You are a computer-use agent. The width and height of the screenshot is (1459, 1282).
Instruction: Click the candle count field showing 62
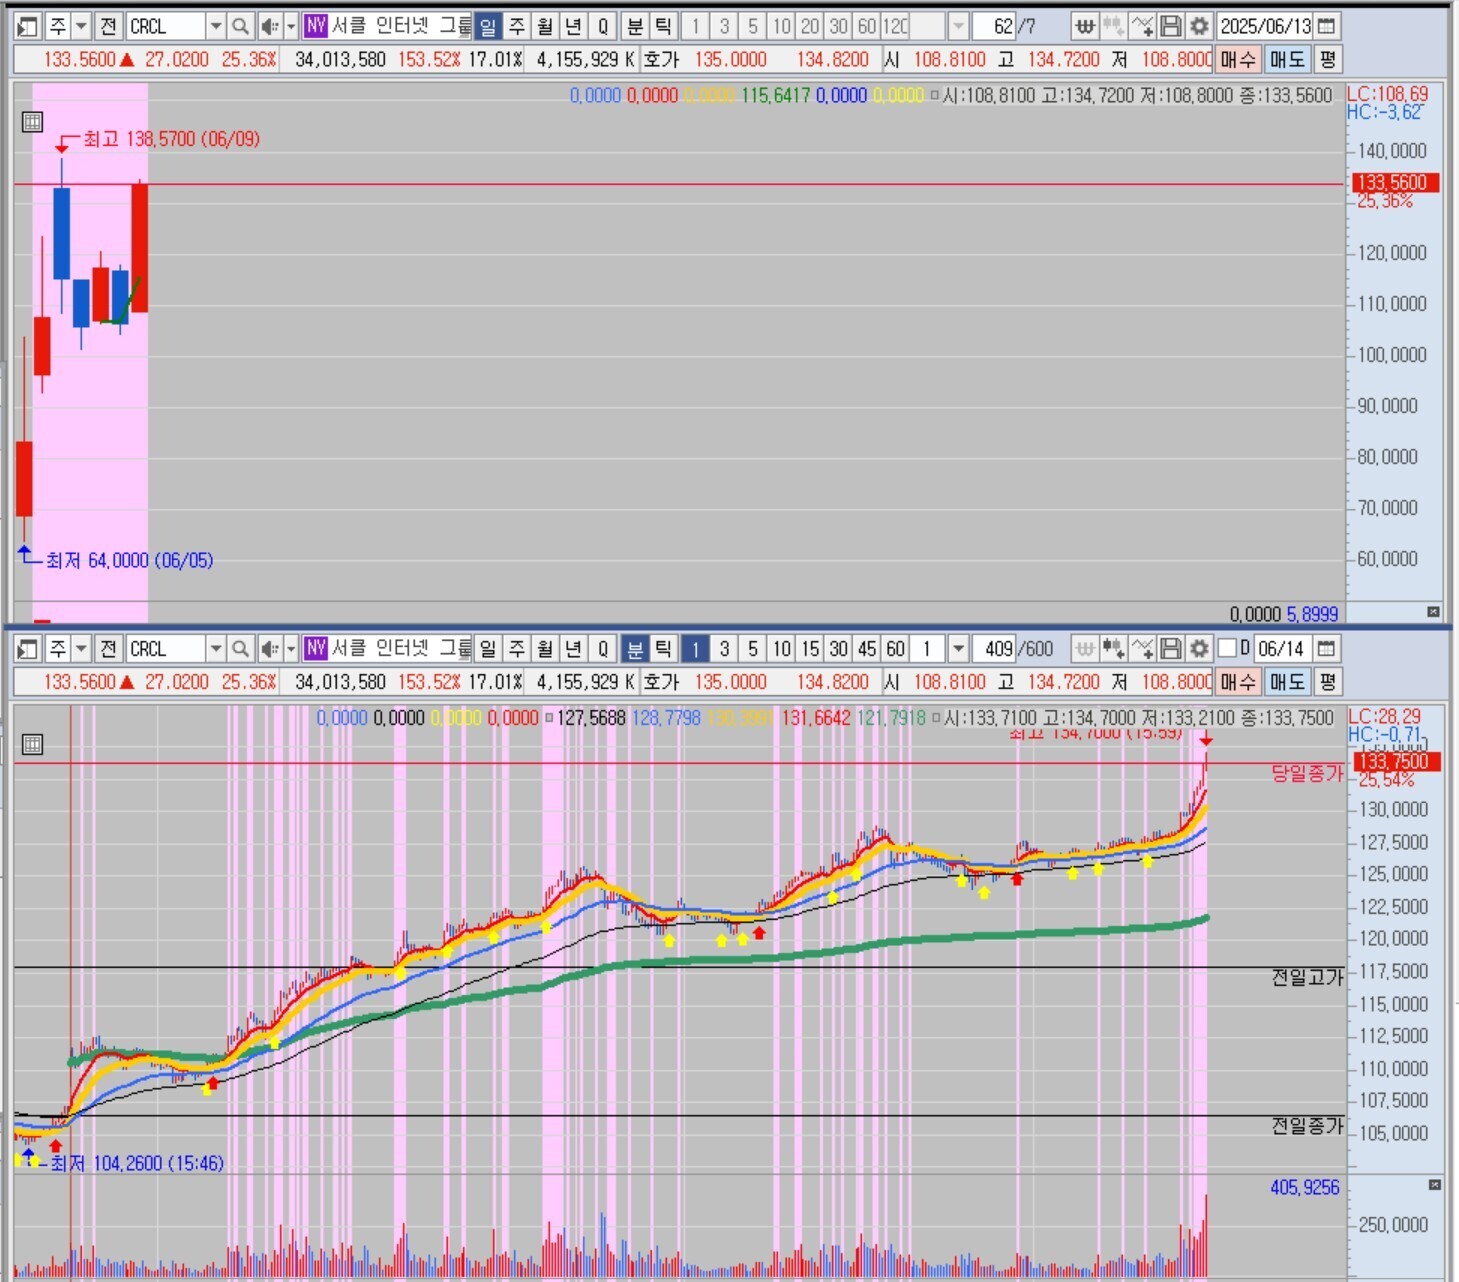pos(994,26)
